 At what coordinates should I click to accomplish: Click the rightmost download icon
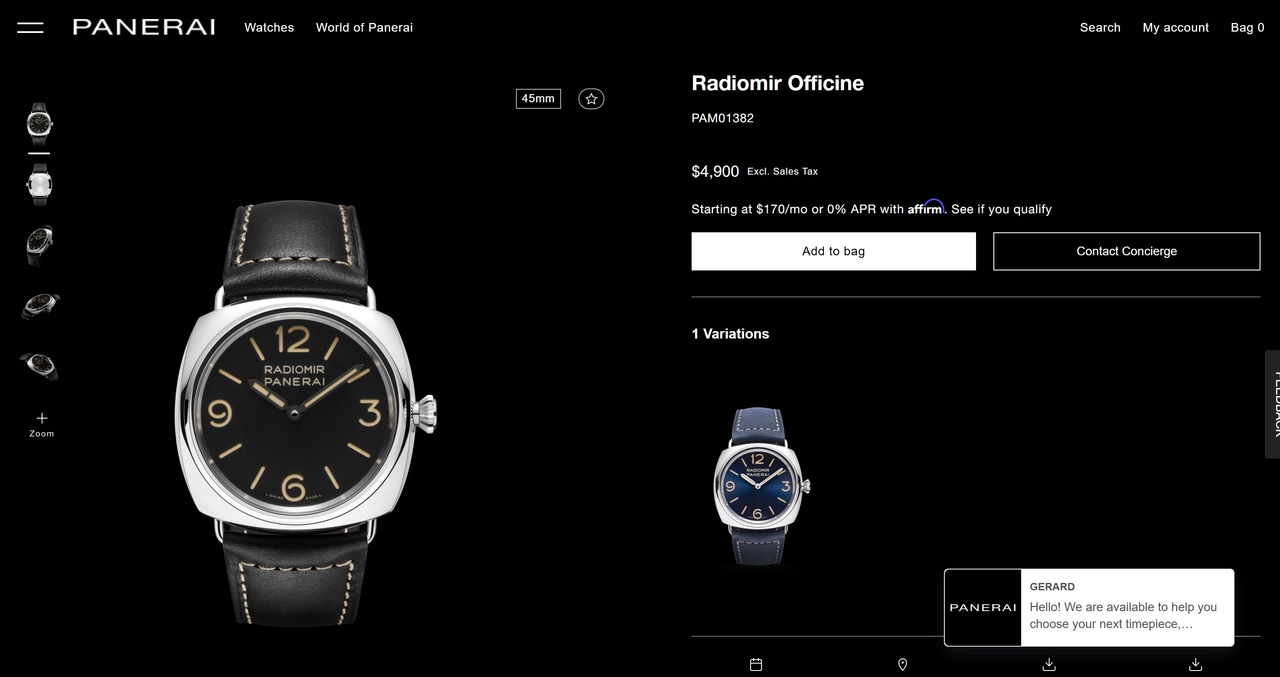point(1195,664)
